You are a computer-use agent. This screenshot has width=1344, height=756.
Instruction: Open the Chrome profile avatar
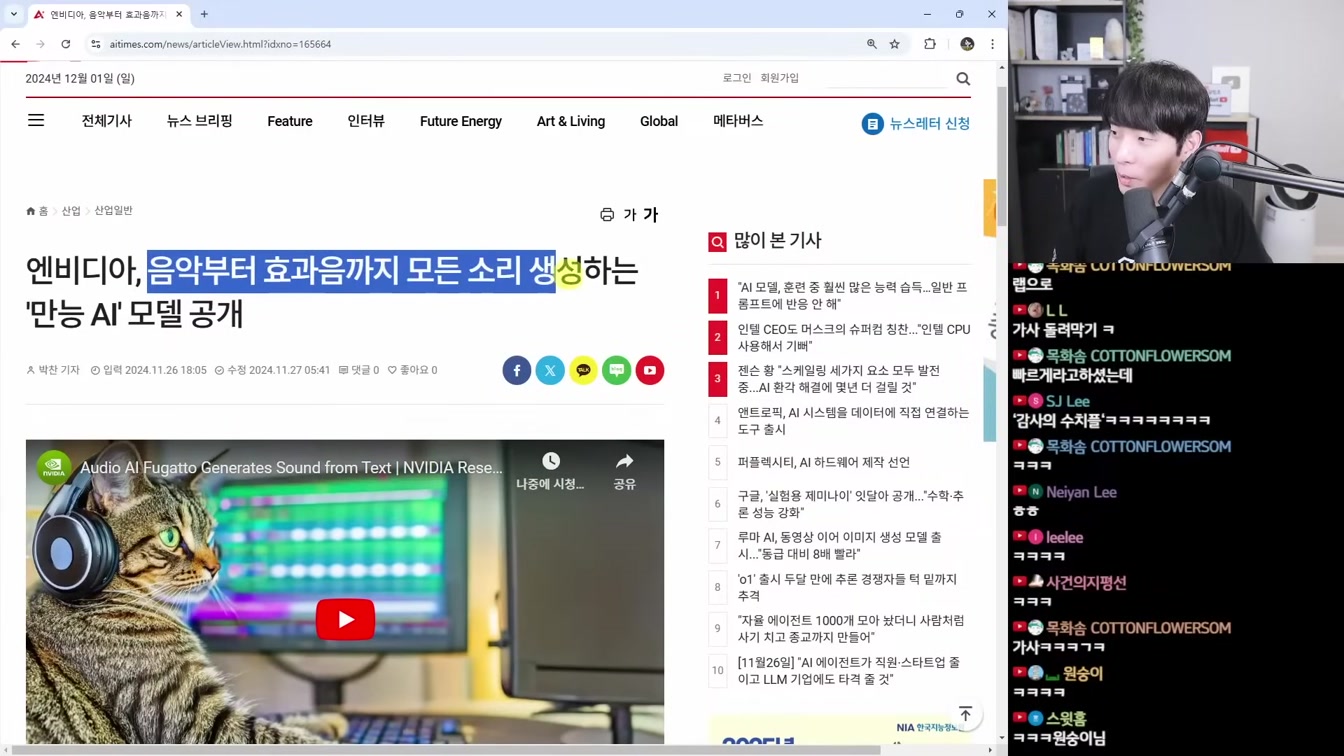coord(967,44)
